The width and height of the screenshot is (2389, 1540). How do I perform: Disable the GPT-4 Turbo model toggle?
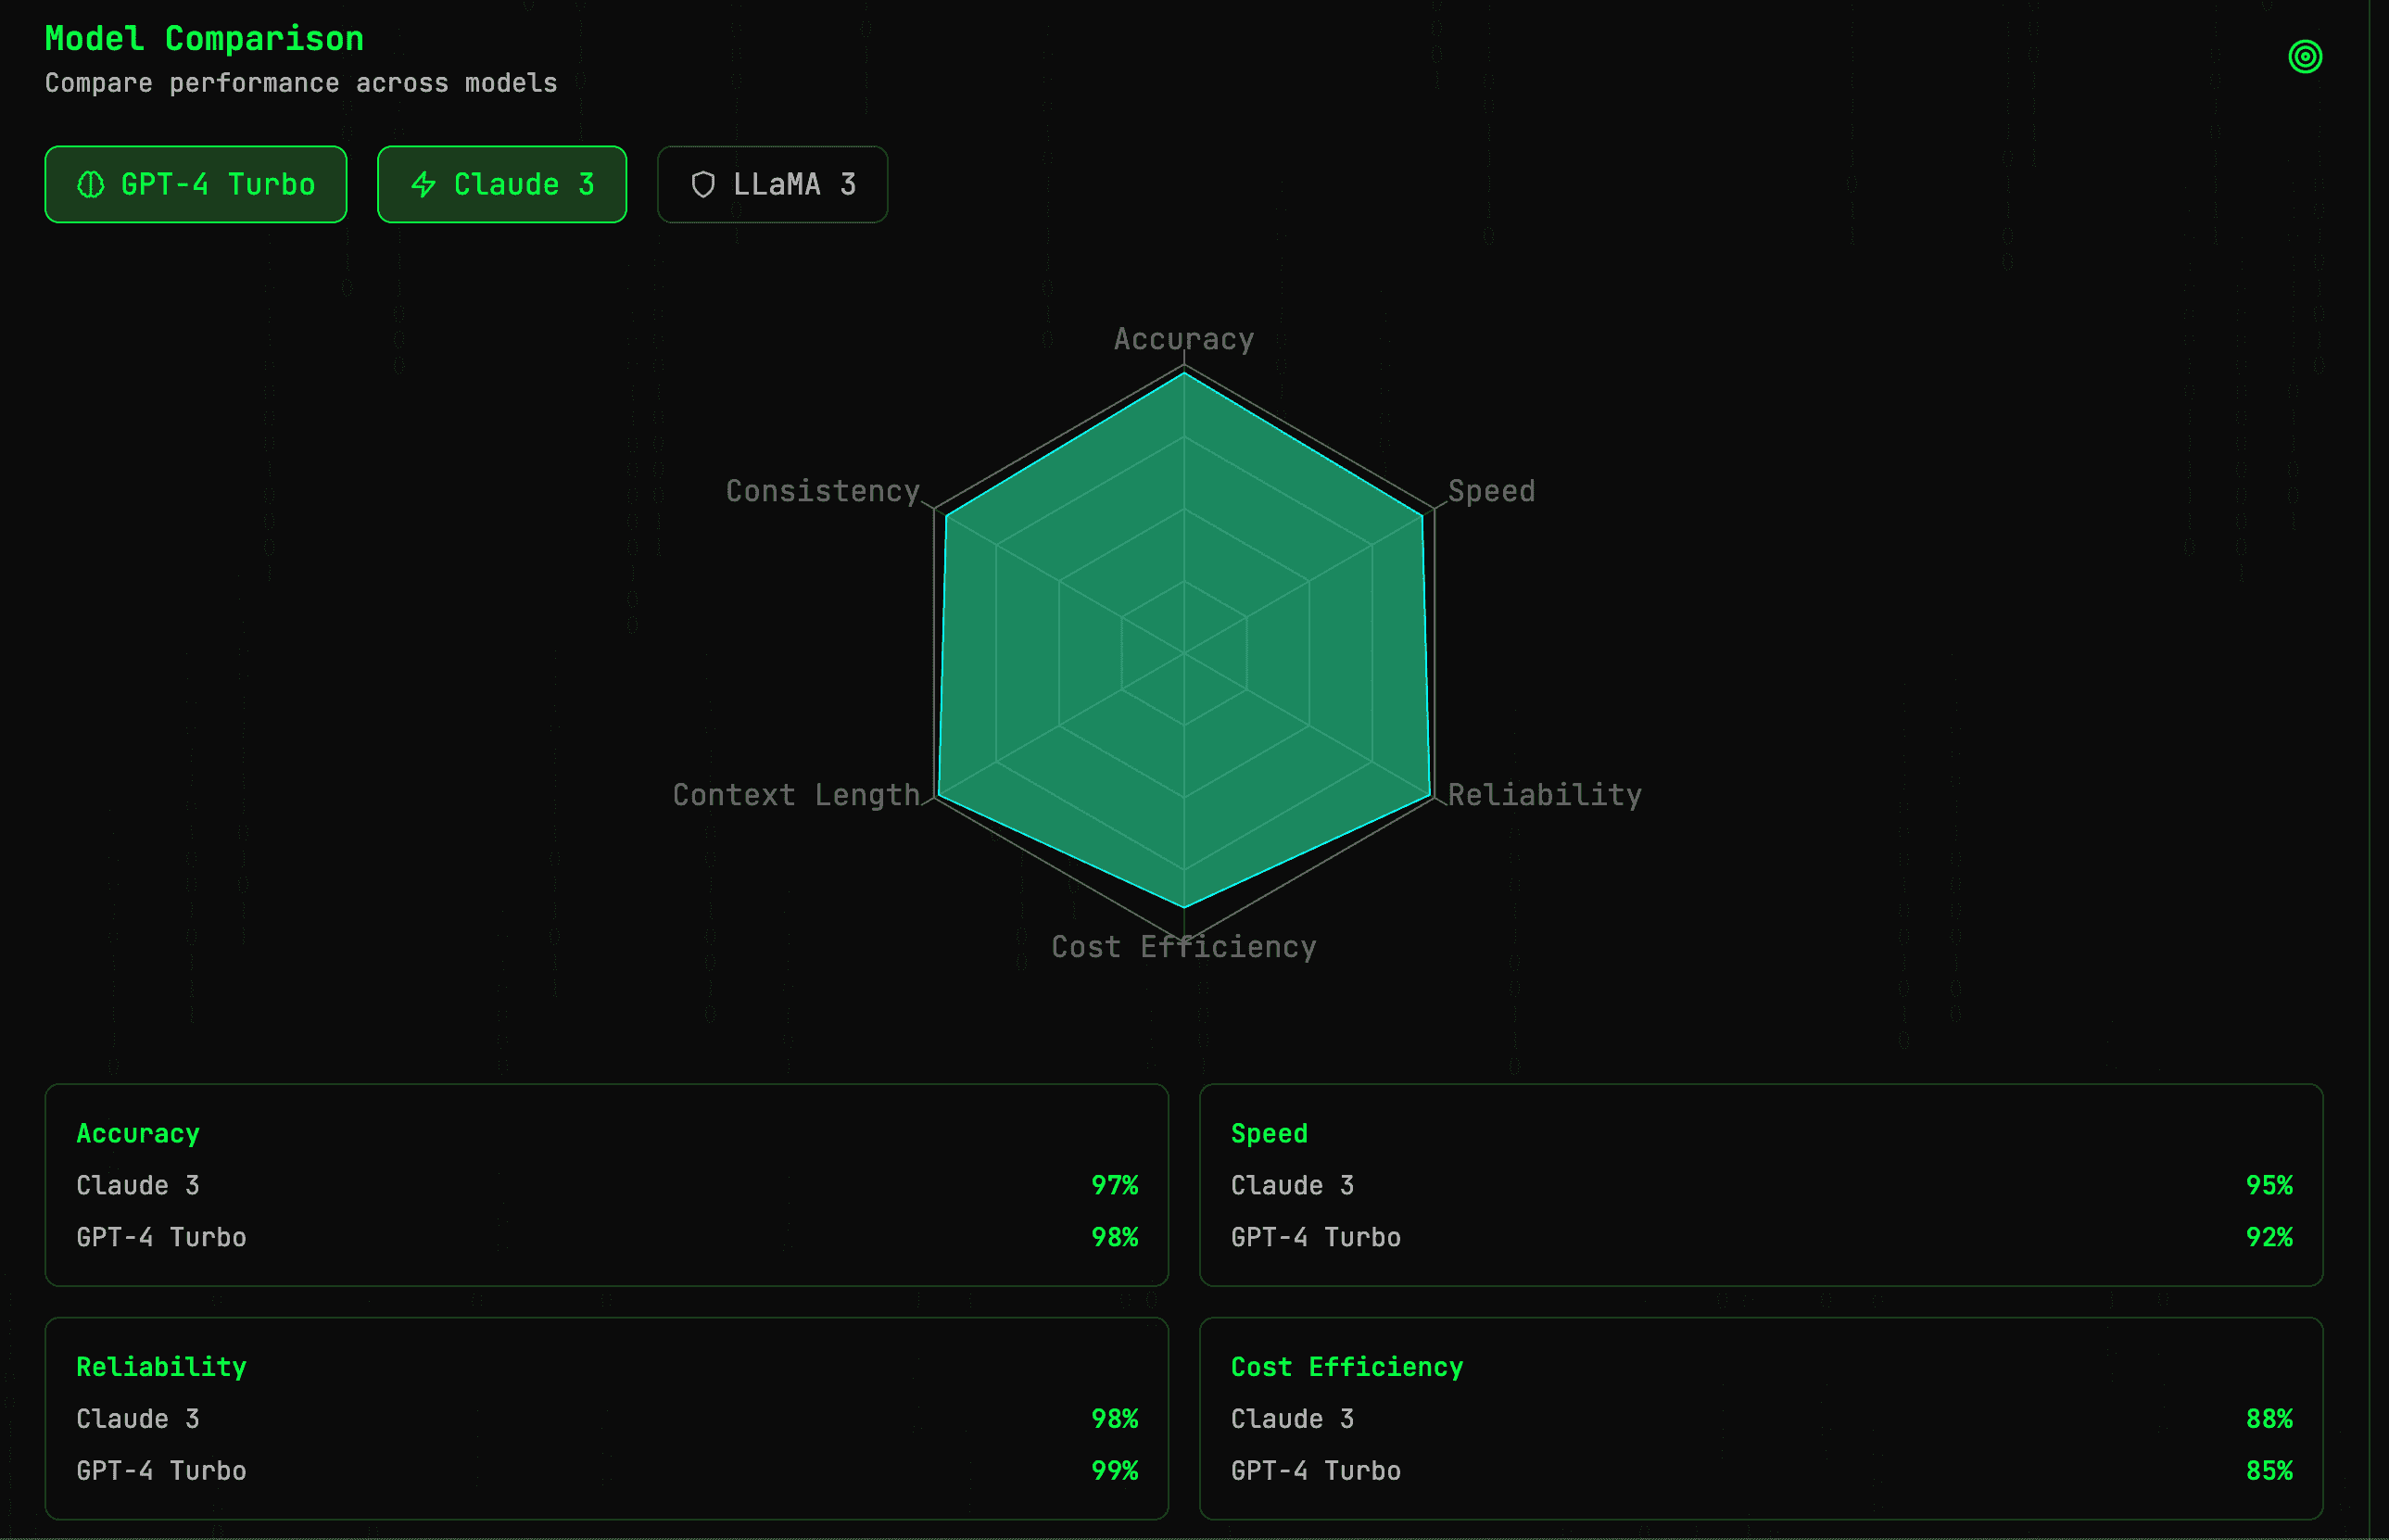point(195,184)
